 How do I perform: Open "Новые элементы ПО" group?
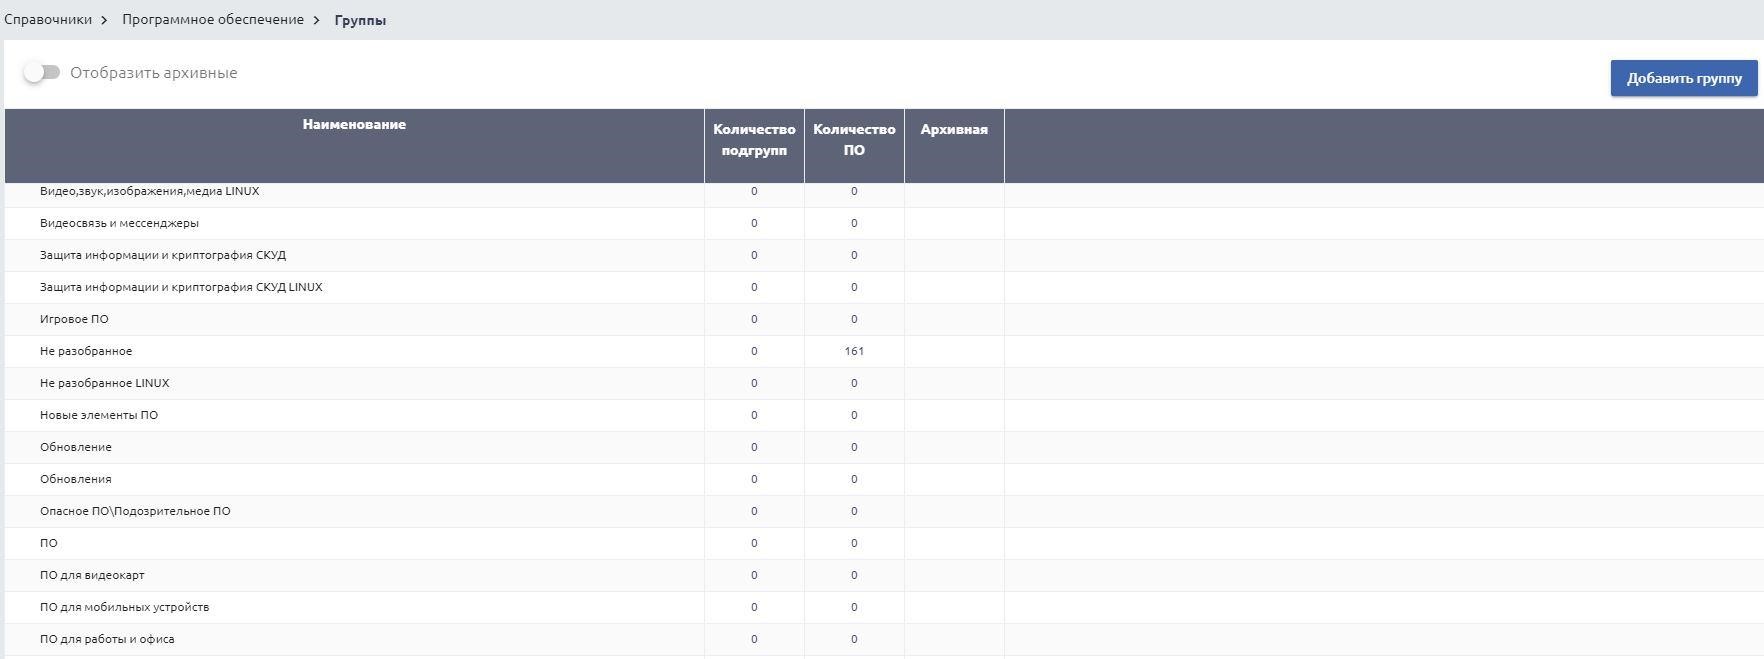99,415
